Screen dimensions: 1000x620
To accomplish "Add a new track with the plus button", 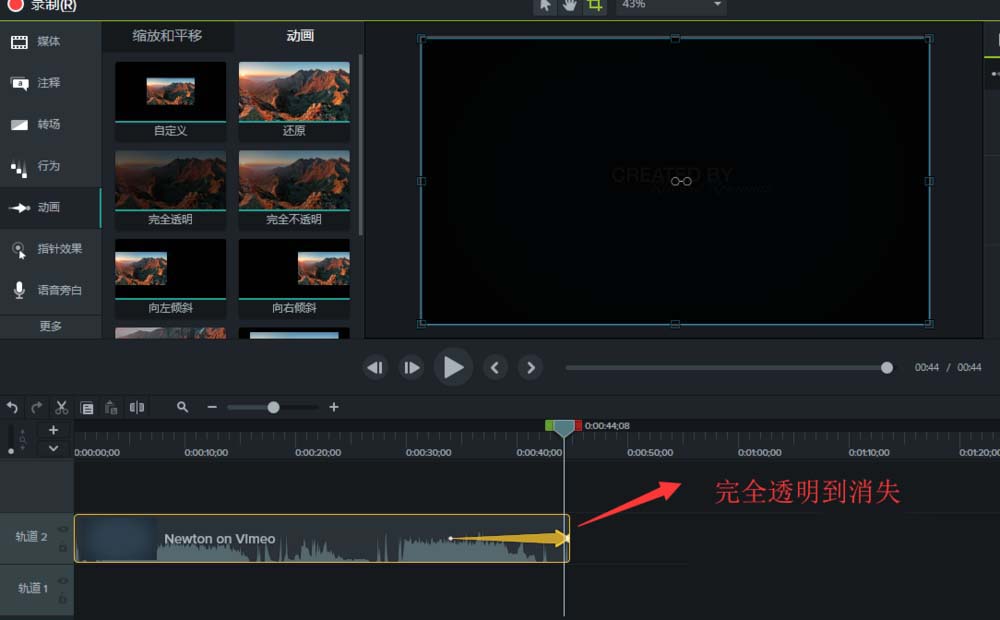I will pyautogui.click(x=53, y=430).
